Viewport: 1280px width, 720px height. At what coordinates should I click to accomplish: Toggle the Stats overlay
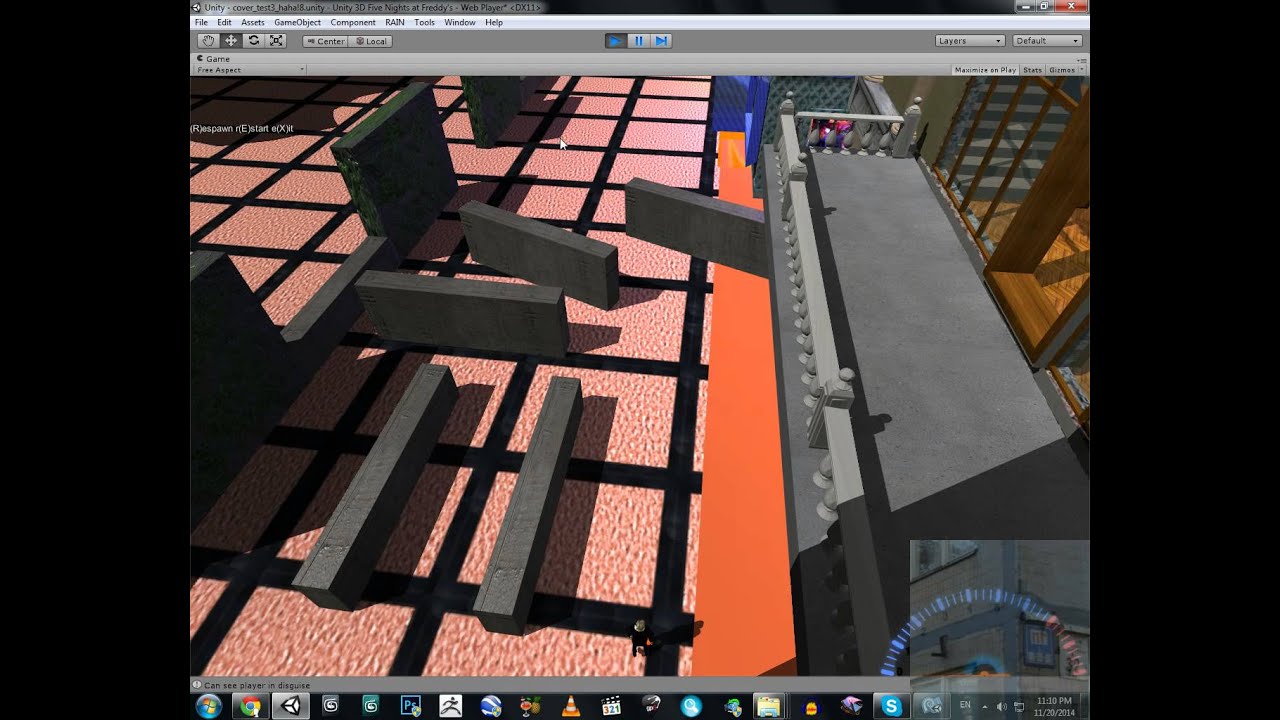(x=1032, y=70)
